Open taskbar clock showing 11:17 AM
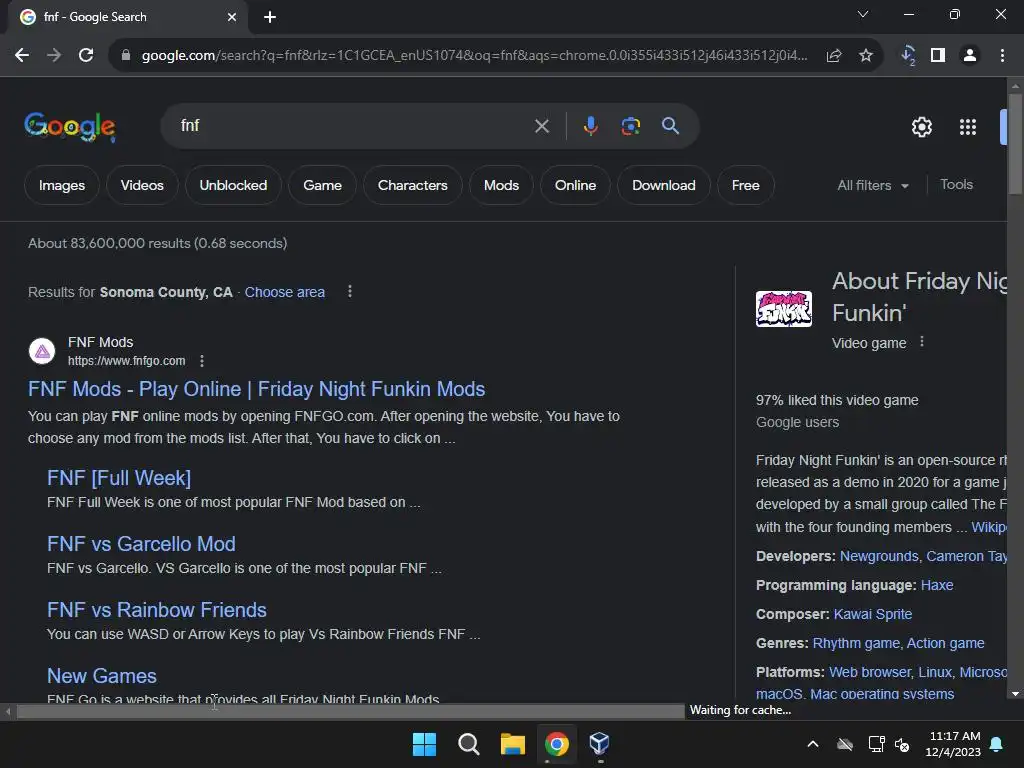Viewport: 1024px width, 768px height. 953,744
